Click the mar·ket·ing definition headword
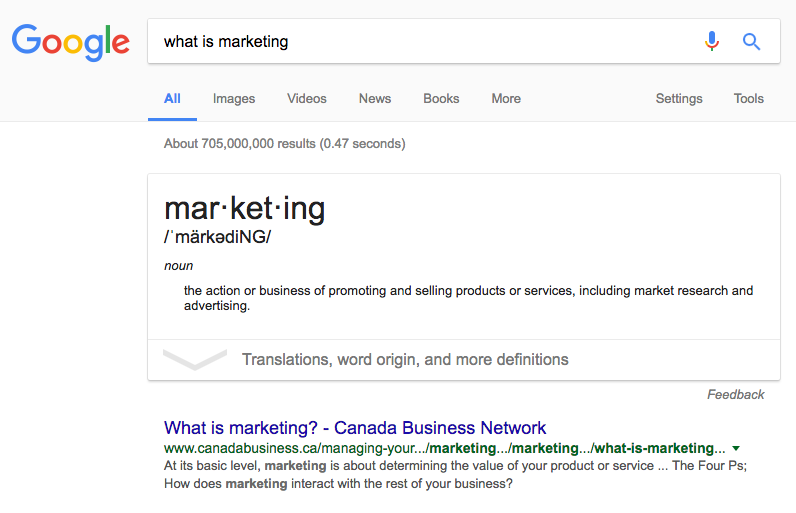 tap(244, 209)
